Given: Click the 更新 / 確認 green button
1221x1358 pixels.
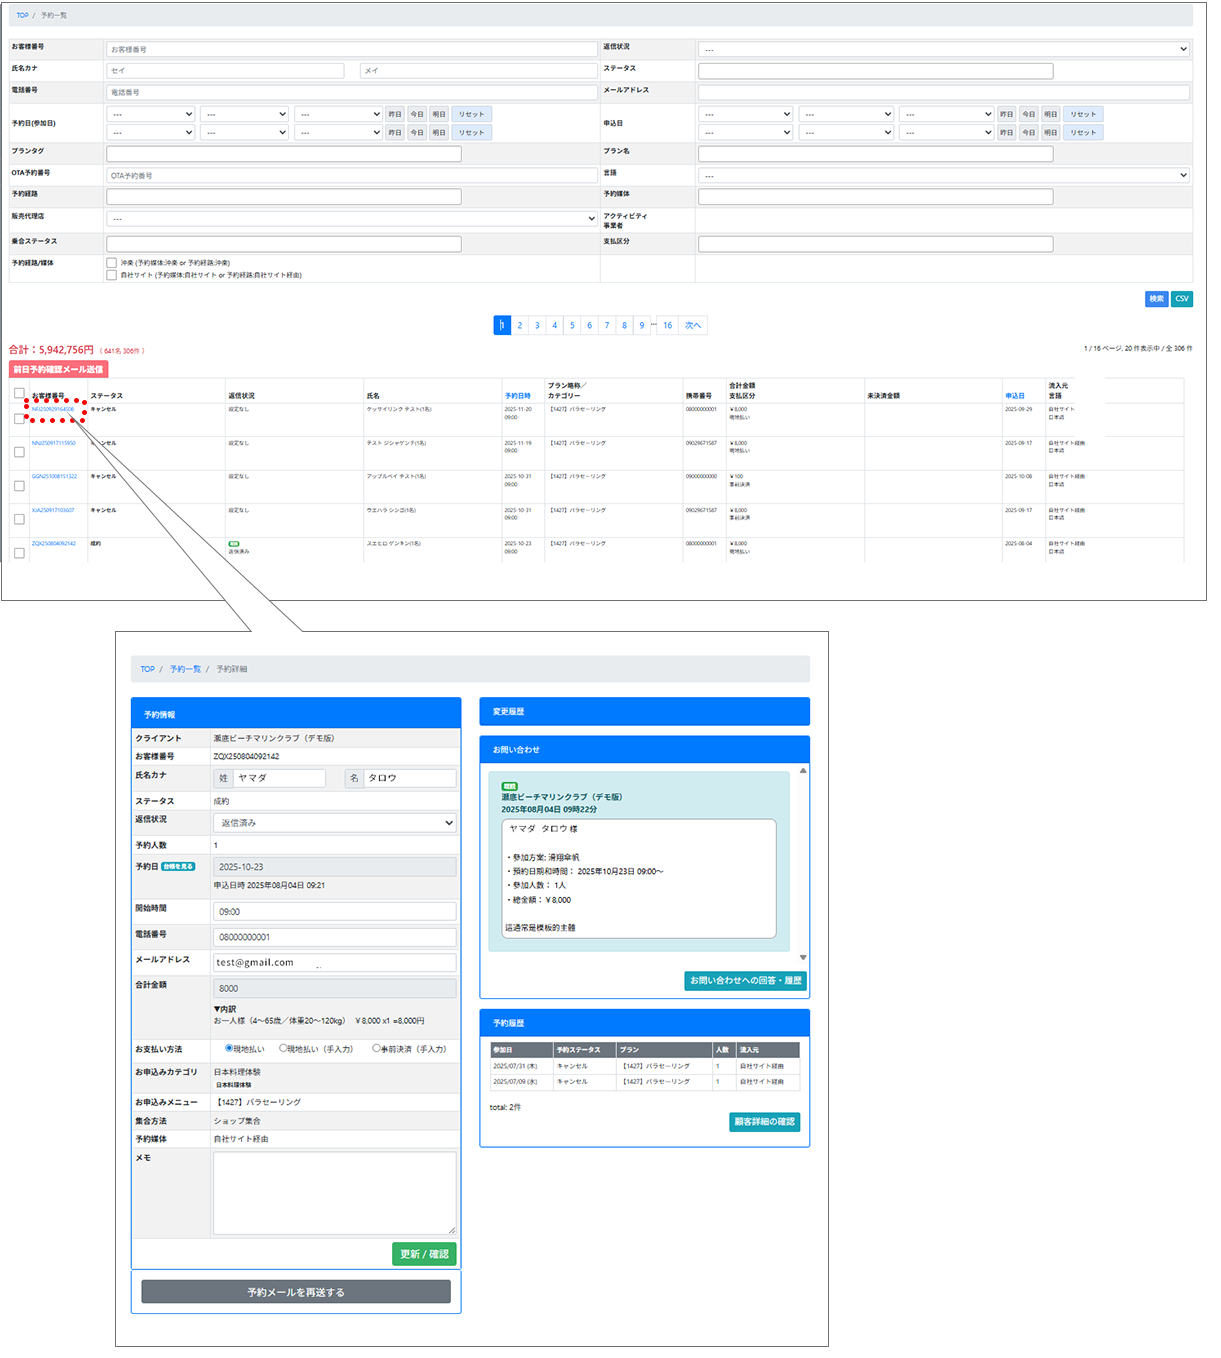Looking at the screenshot, I should click(x=424, y=1254).
